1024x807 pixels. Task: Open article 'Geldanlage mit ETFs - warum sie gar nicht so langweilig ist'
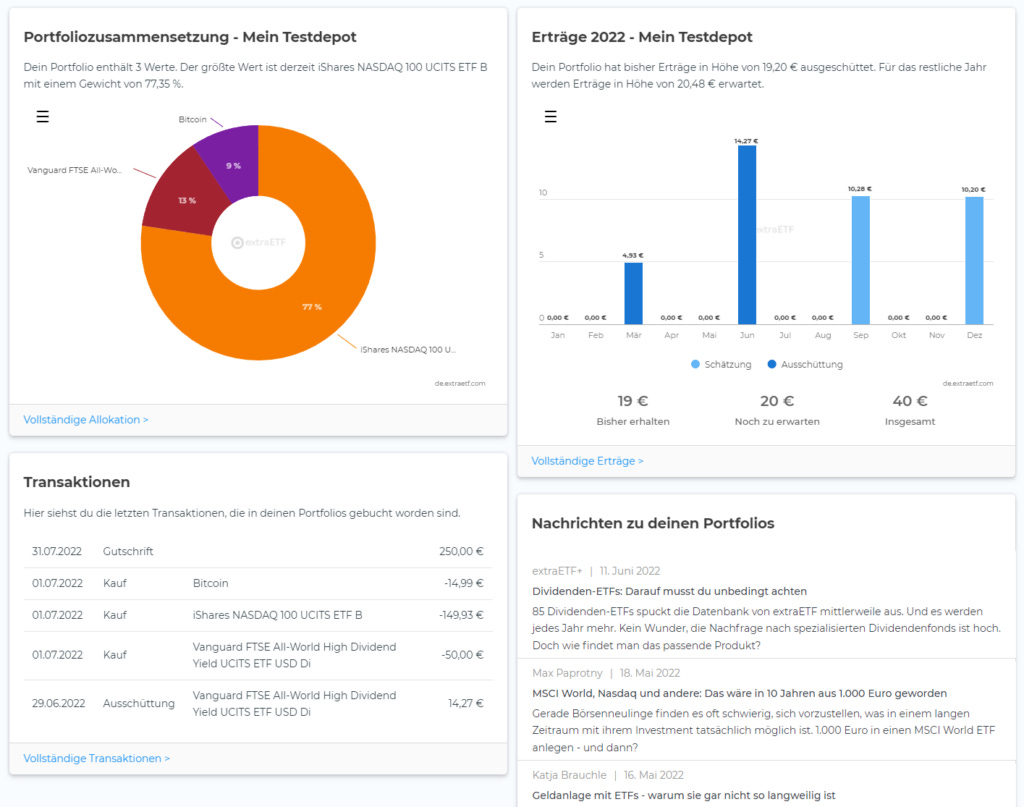[x=684, y=795]
